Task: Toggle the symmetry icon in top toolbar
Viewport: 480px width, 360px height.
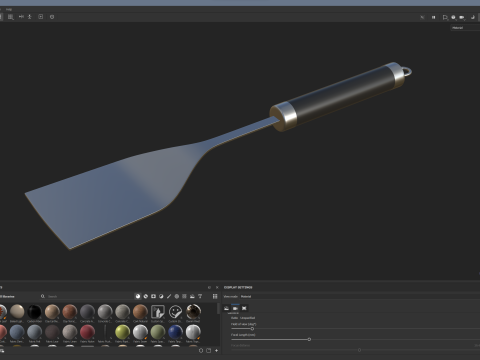Action: [x=21, y=17]
